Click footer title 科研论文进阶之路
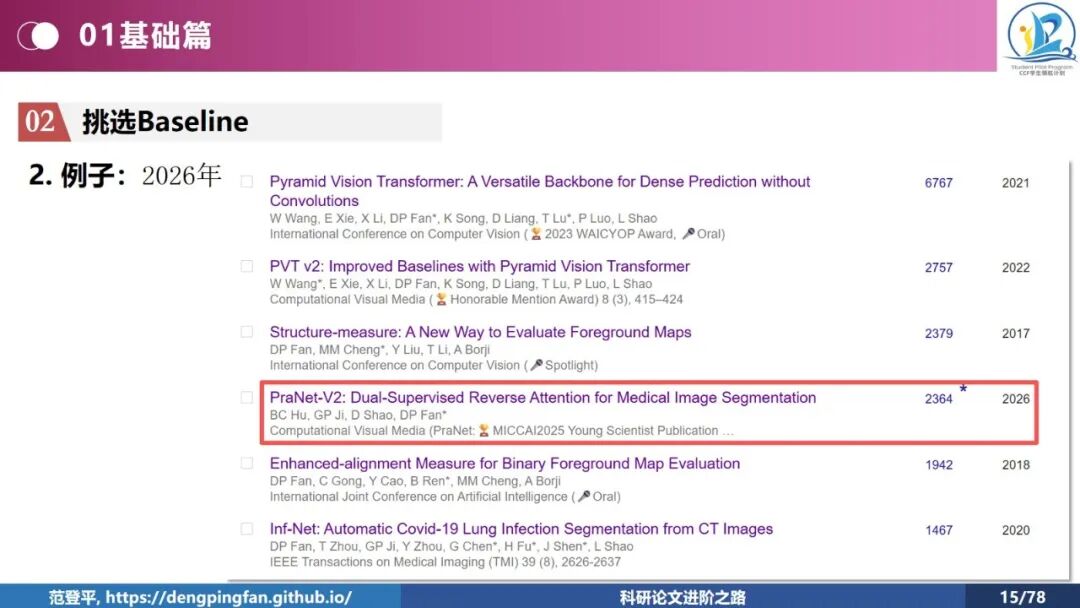The height and width of the screenshot is (608, 1080). coord(683,597)
